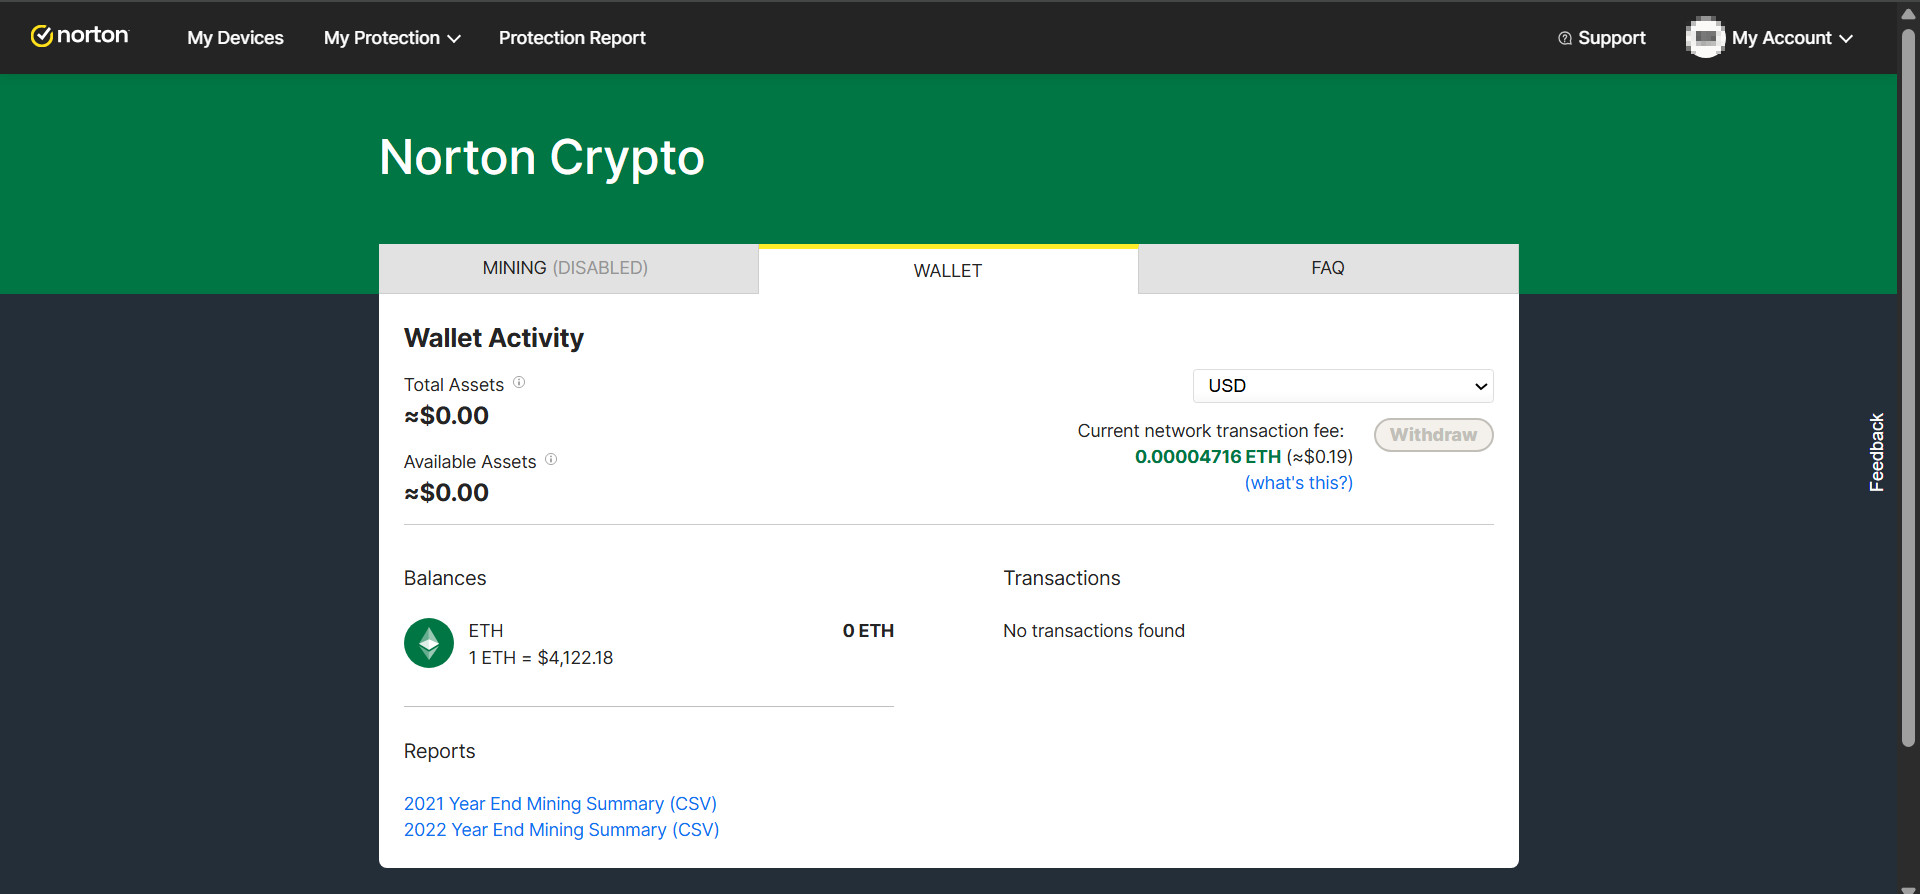The width and height of the screenshot is (1920, 894).
Task: Click the Total Assets info icon
Action: [519, 383]
